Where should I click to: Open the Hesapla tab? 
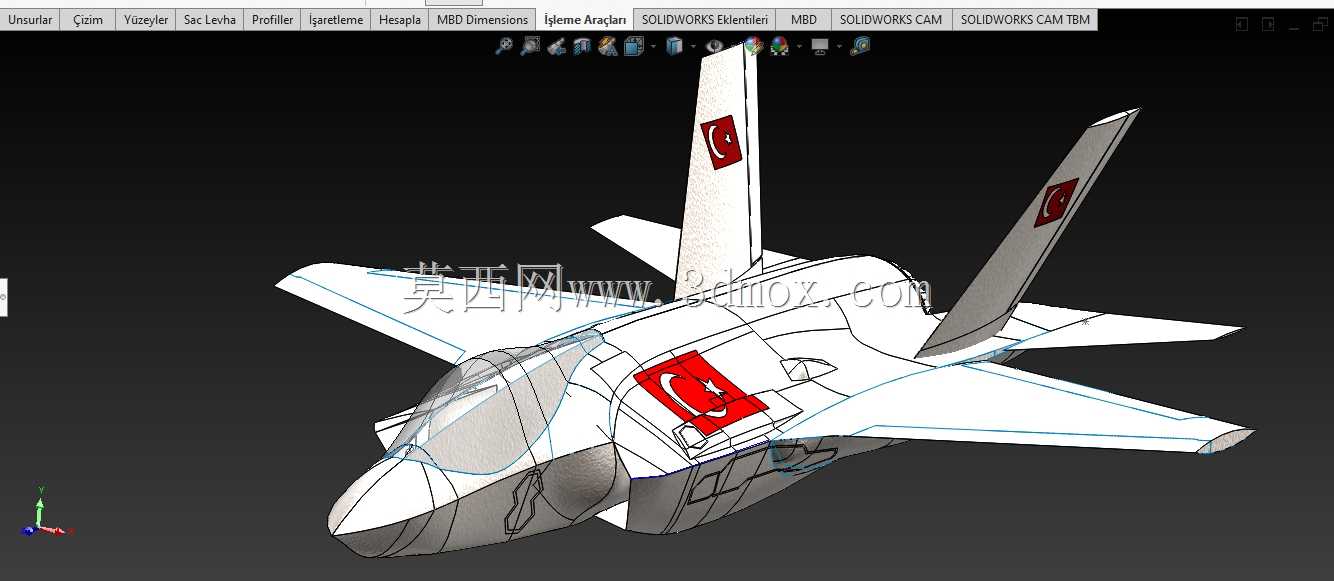click(x=400, y=19)
